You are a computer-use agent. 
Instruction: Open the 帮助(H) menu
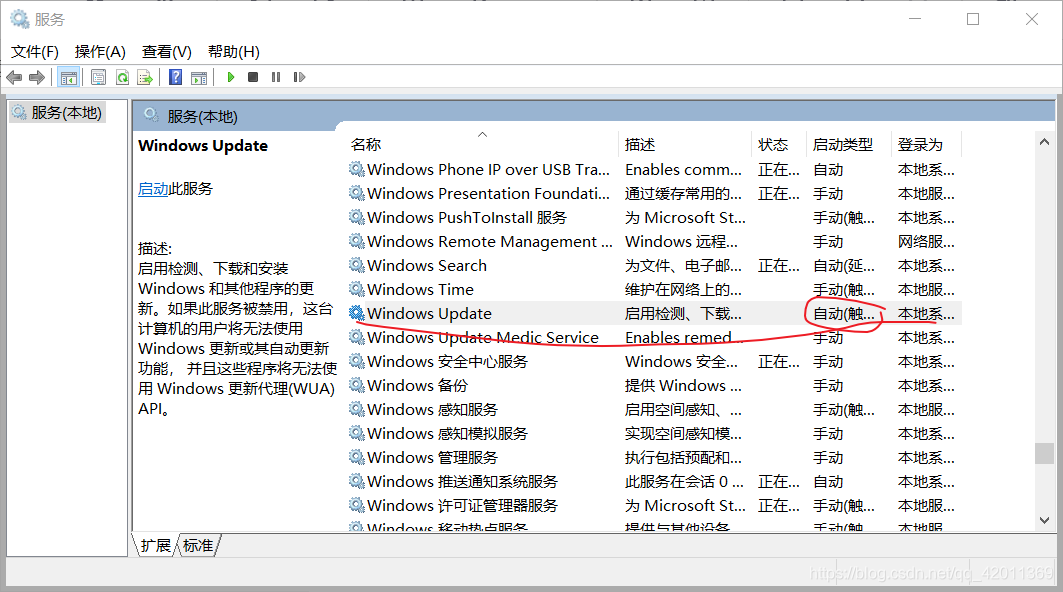click(x=233, y=52)
